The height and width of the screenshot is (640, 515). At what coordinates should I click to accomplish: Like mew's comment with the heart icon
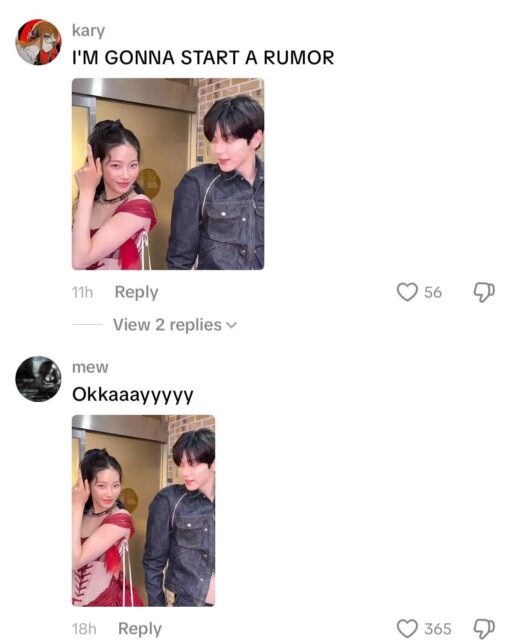[x=407, y=628]
